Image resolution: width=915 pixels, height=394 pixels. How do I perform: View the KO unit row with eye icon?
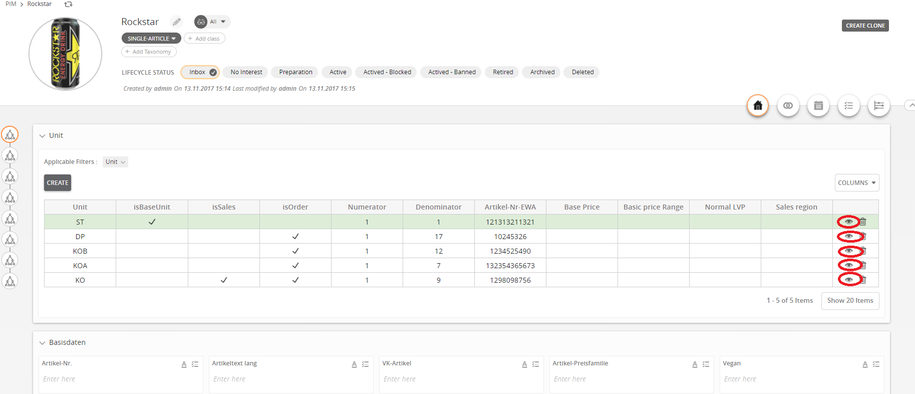pyautogui.click(x=849, y=280)
